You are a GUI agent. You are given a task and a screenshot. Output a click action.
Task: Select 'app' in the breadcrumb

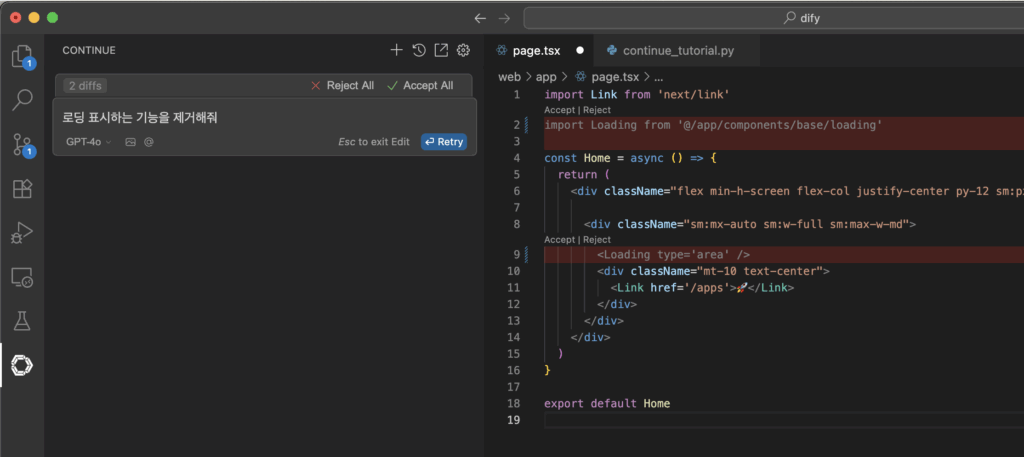pos(546,77)
